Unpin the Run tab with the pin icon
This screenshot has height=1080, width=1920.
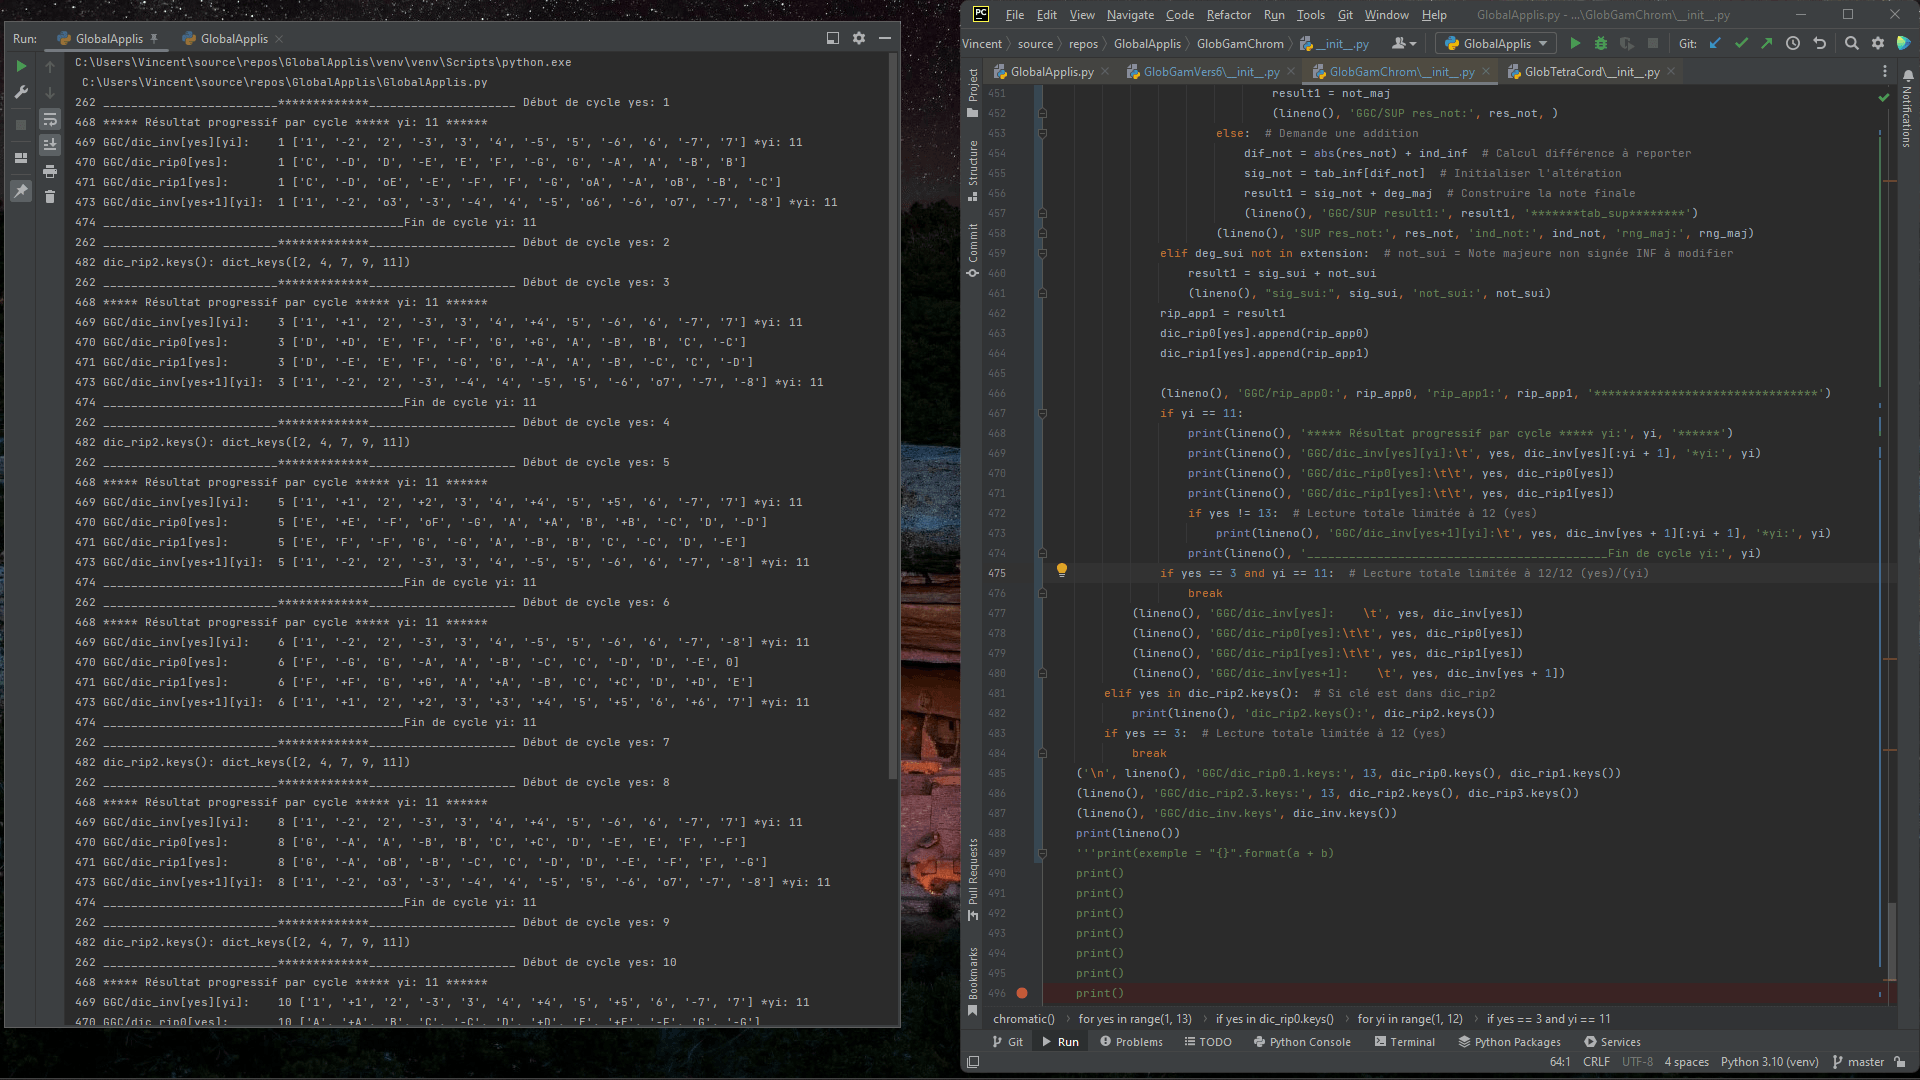(x=21, y=190)
